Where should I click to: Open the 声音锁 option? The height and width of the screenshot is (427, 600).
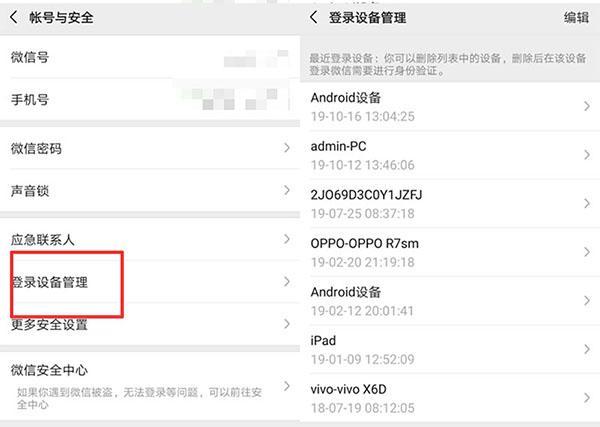[x=150, y=191]
